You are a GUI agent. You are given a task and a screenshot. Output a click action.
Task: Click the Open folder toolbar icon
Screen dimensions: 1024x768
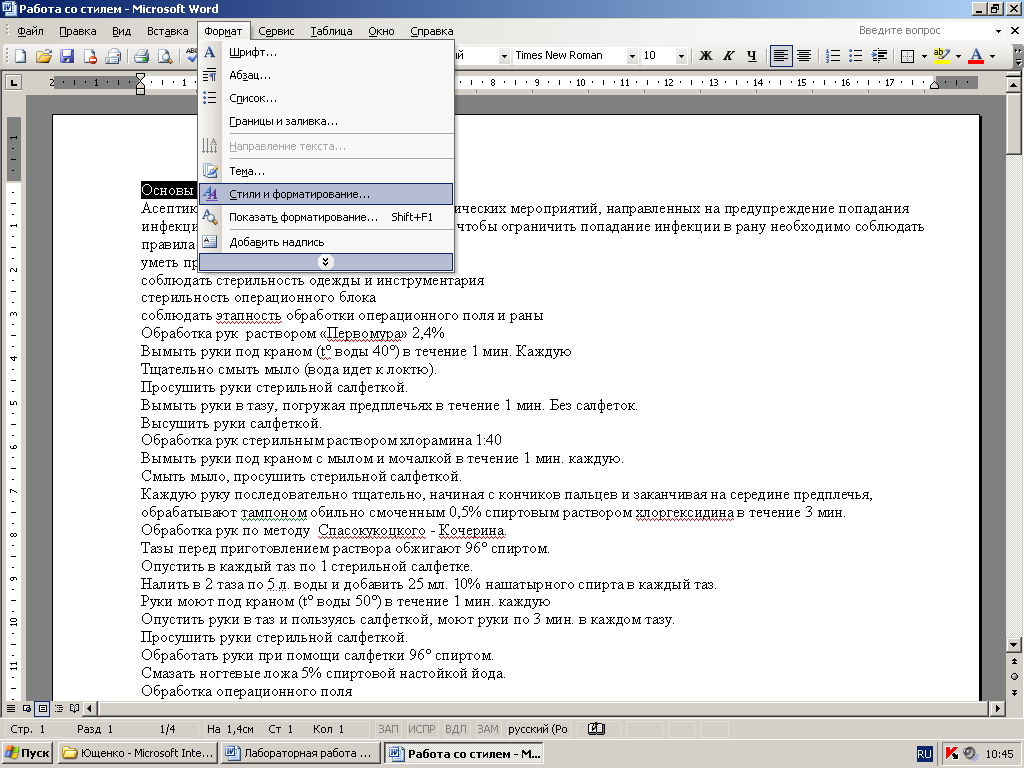pos(44,56)
